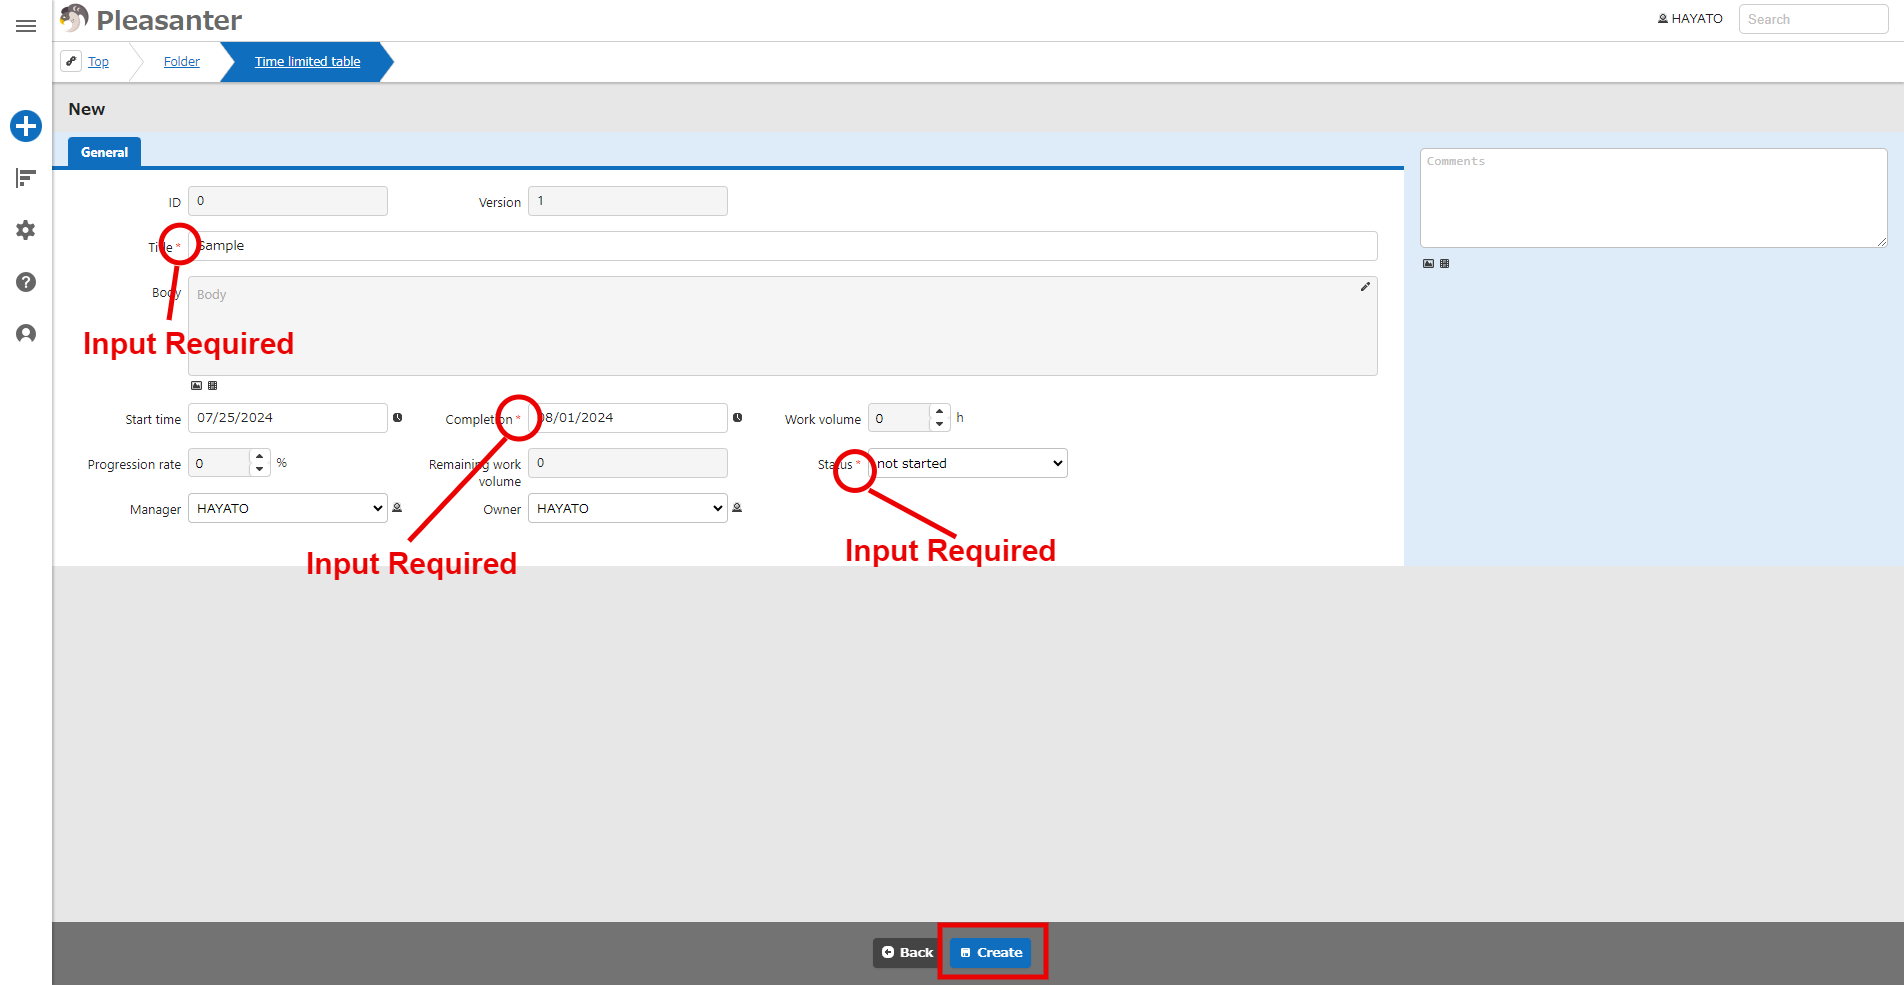Click the Create button
Viewport: 1904px width, 985px height.
[x=991, y=952]
